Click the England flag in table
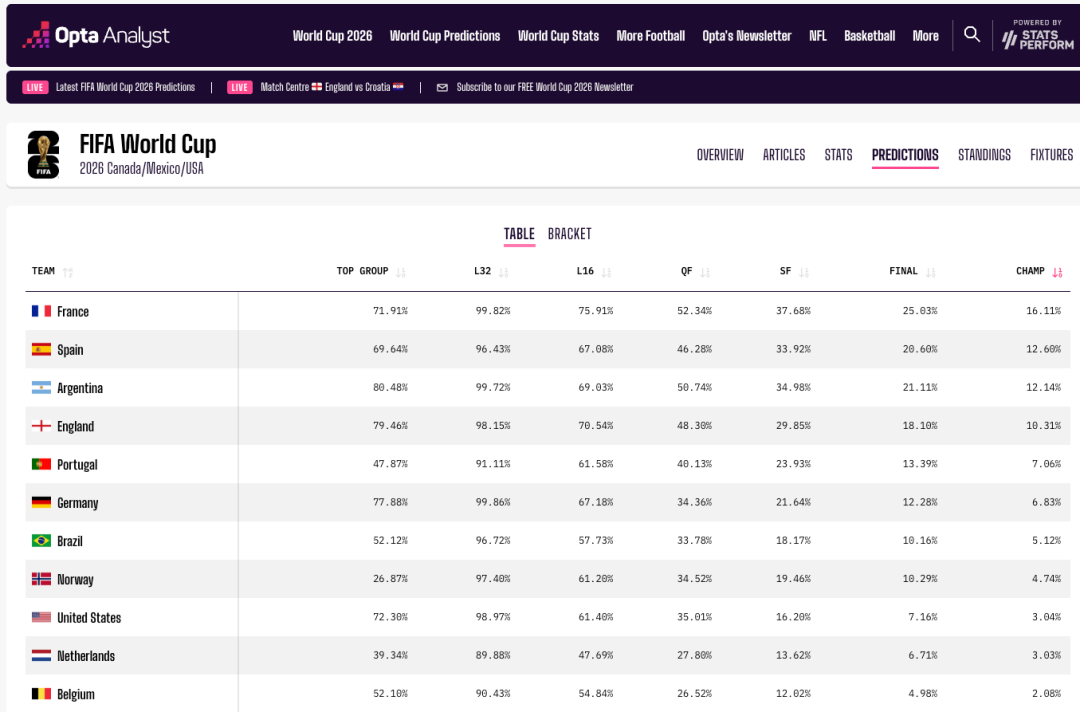Image resolution: width=1080 pixels, height=712 pixels. [41, 426]
